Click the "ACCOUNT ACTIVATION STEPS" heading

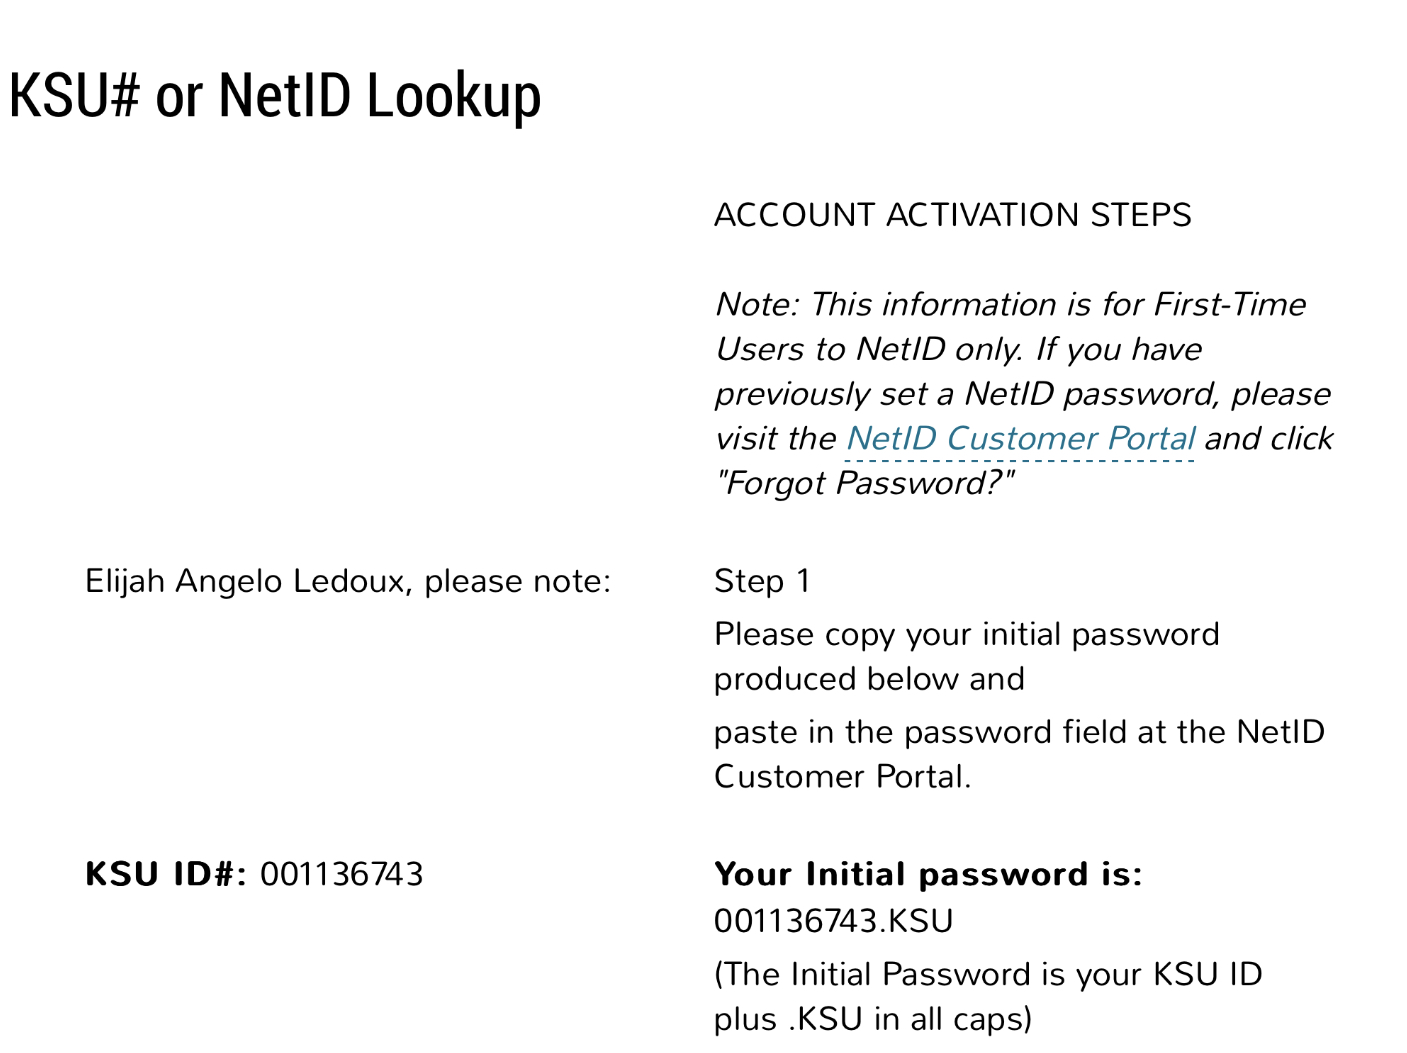[x=952, y=215]
